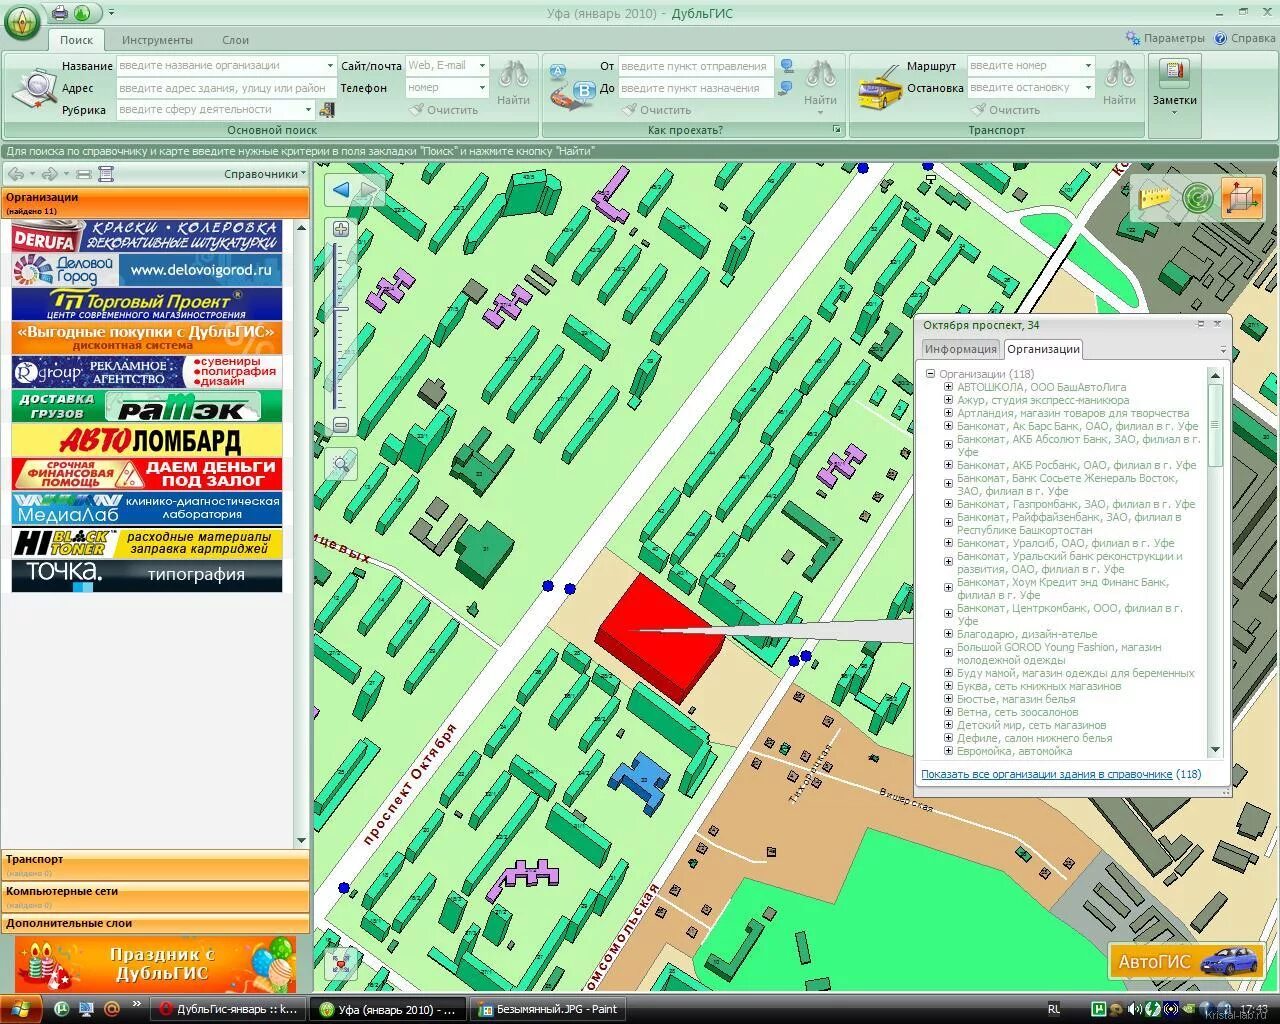Open the 2GIS compass application menu button
The height and width of the screenshot is (1024, 1280).
pyautogui.click(x=22, y=20)
